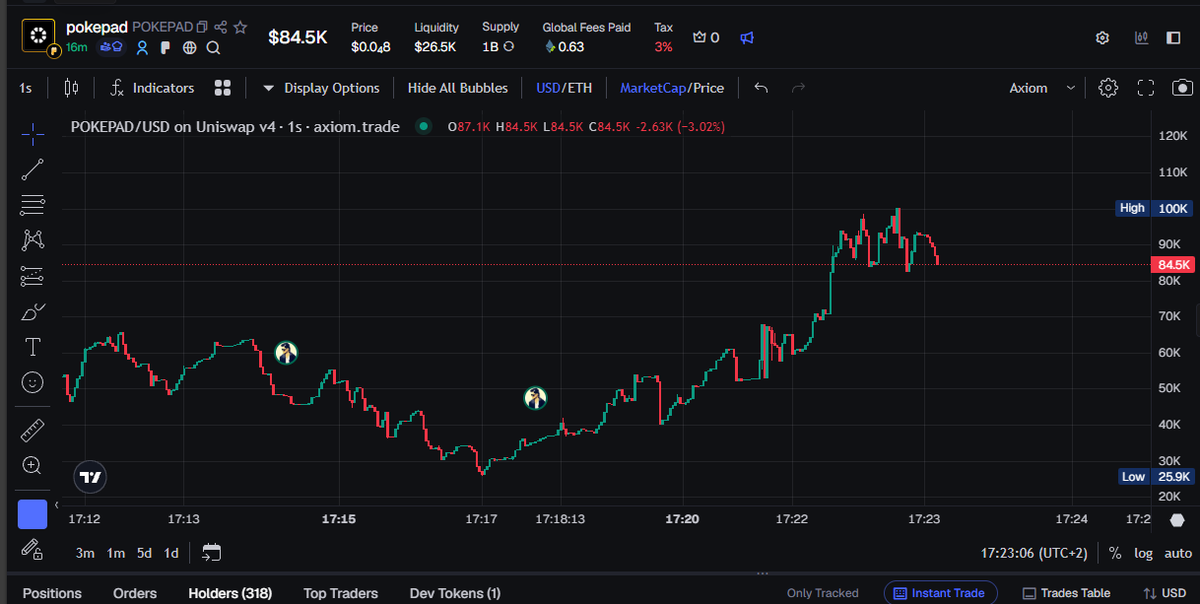Viewport: 1200px width, 604px height.
Task: Switch to the Orders tab
Action: 135,593
